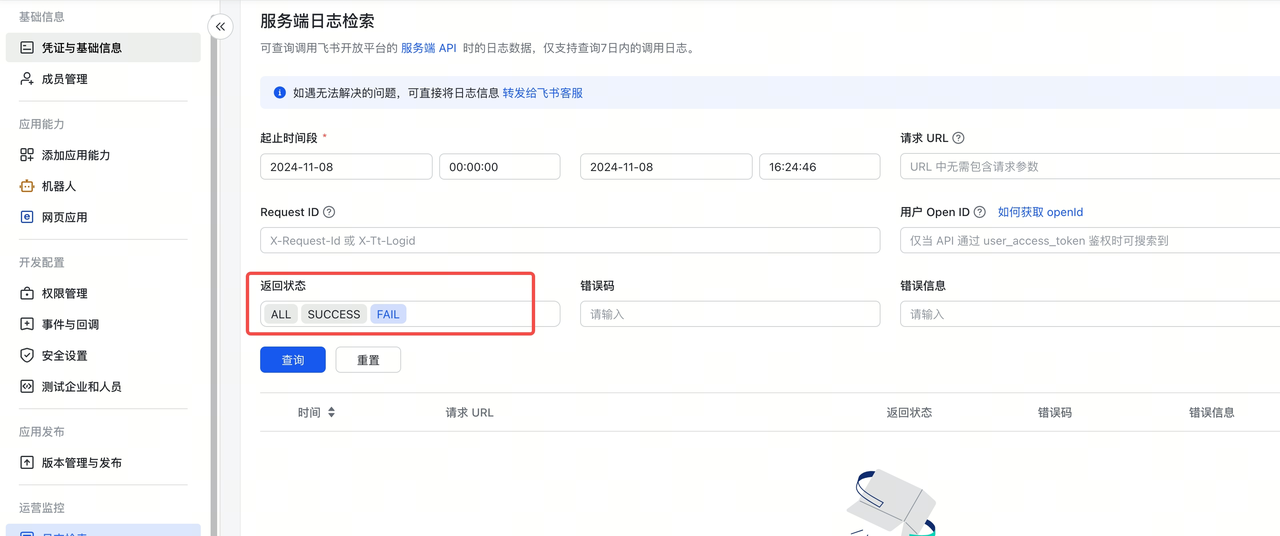The image size is (1280, 536).
Task: Open the 转发给飞书客服 link
Action: [542, 93]
